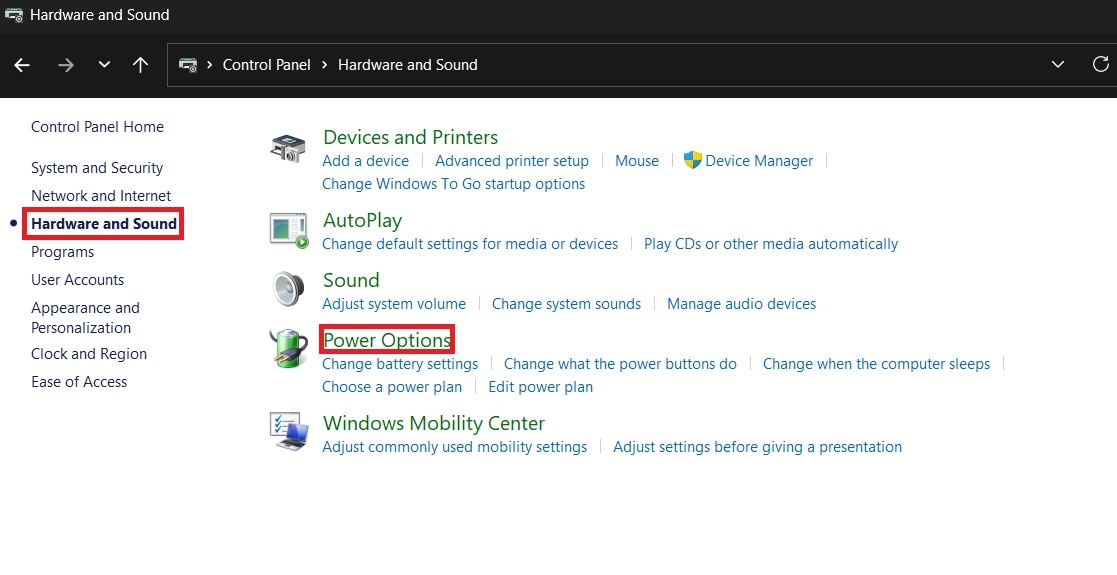
Task: Click Choose a power plan
Action: 392,387
